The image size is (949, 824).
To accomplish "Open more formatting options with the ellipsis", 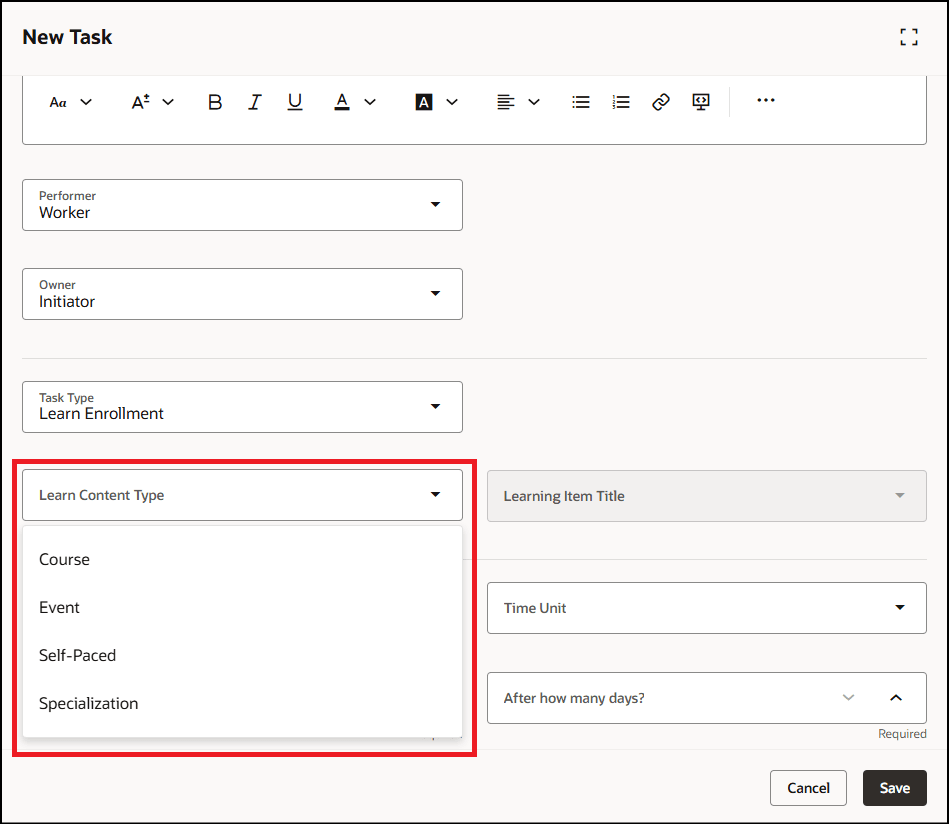I will click(x=766, y=101).
